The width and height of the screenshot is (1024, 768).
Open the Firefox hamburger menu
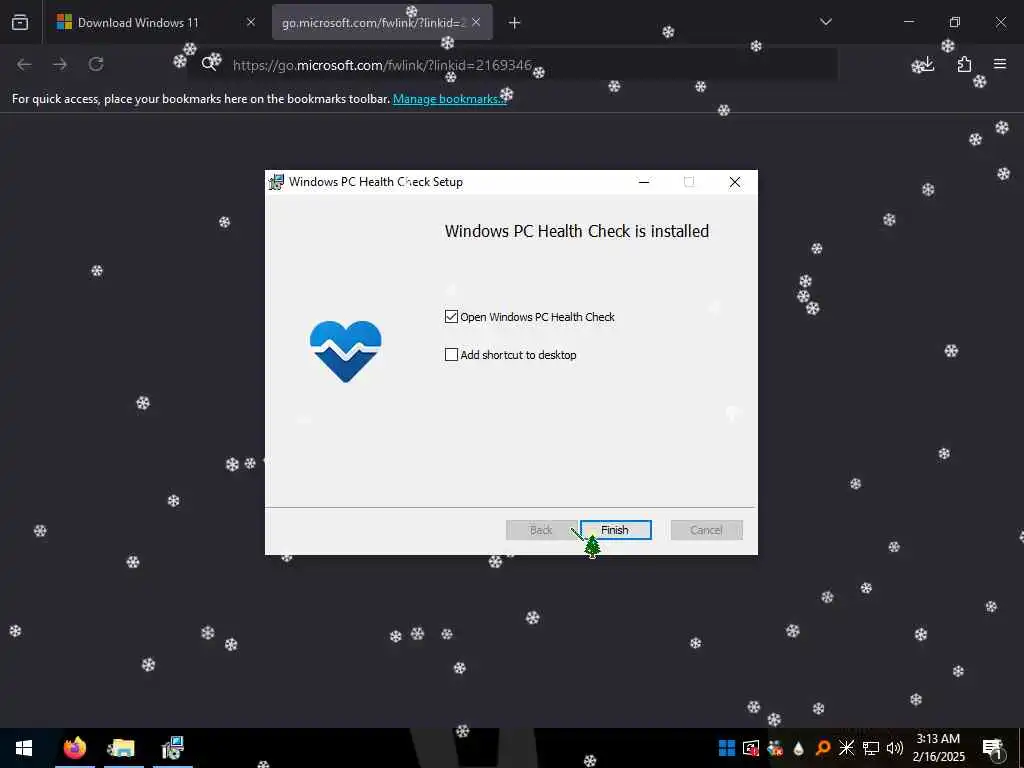coord(1000,64)
